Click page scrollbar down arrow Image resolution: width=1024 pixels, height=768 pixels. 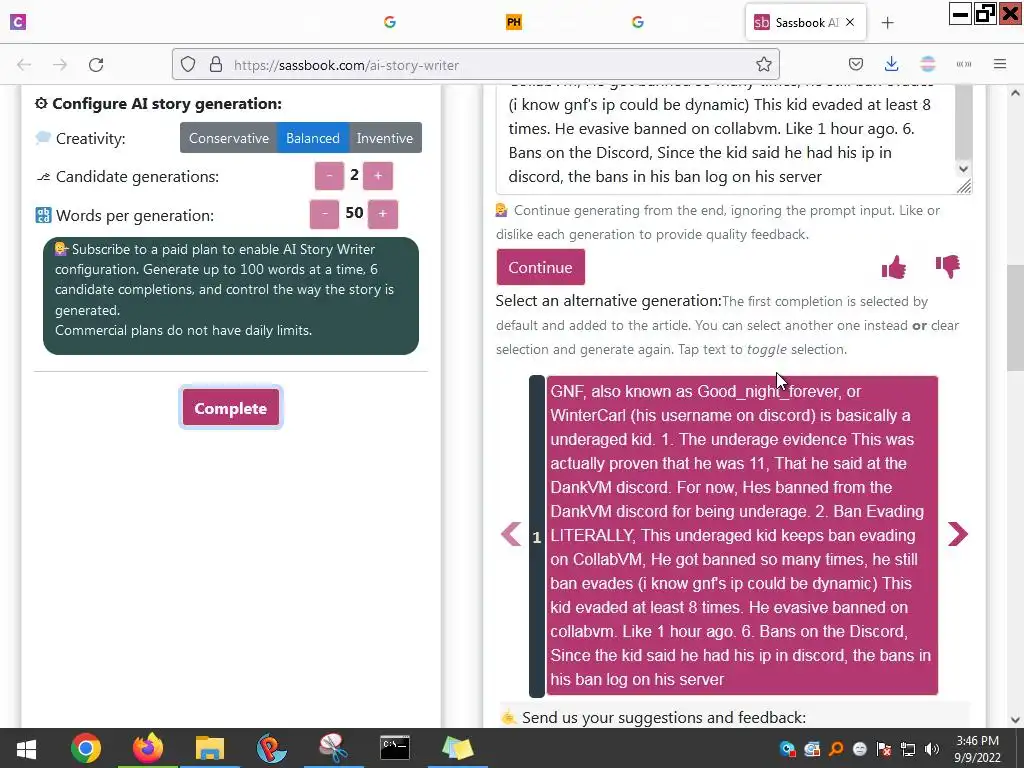[1016, 720]
